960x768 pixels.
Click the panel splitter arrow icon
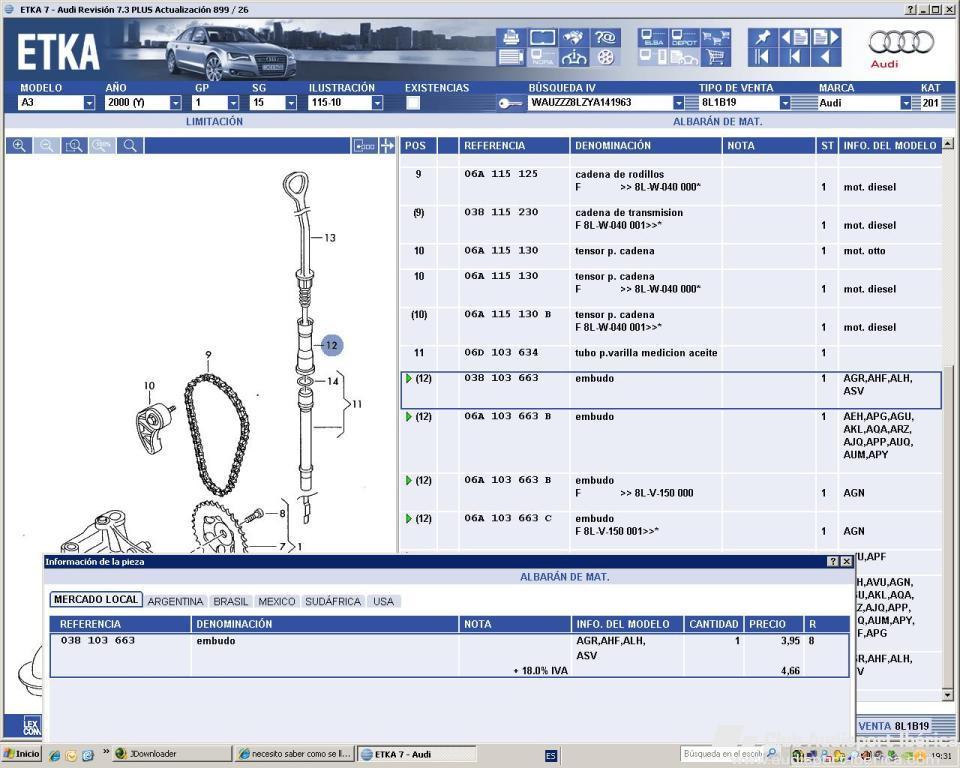[x=387, y=146]
